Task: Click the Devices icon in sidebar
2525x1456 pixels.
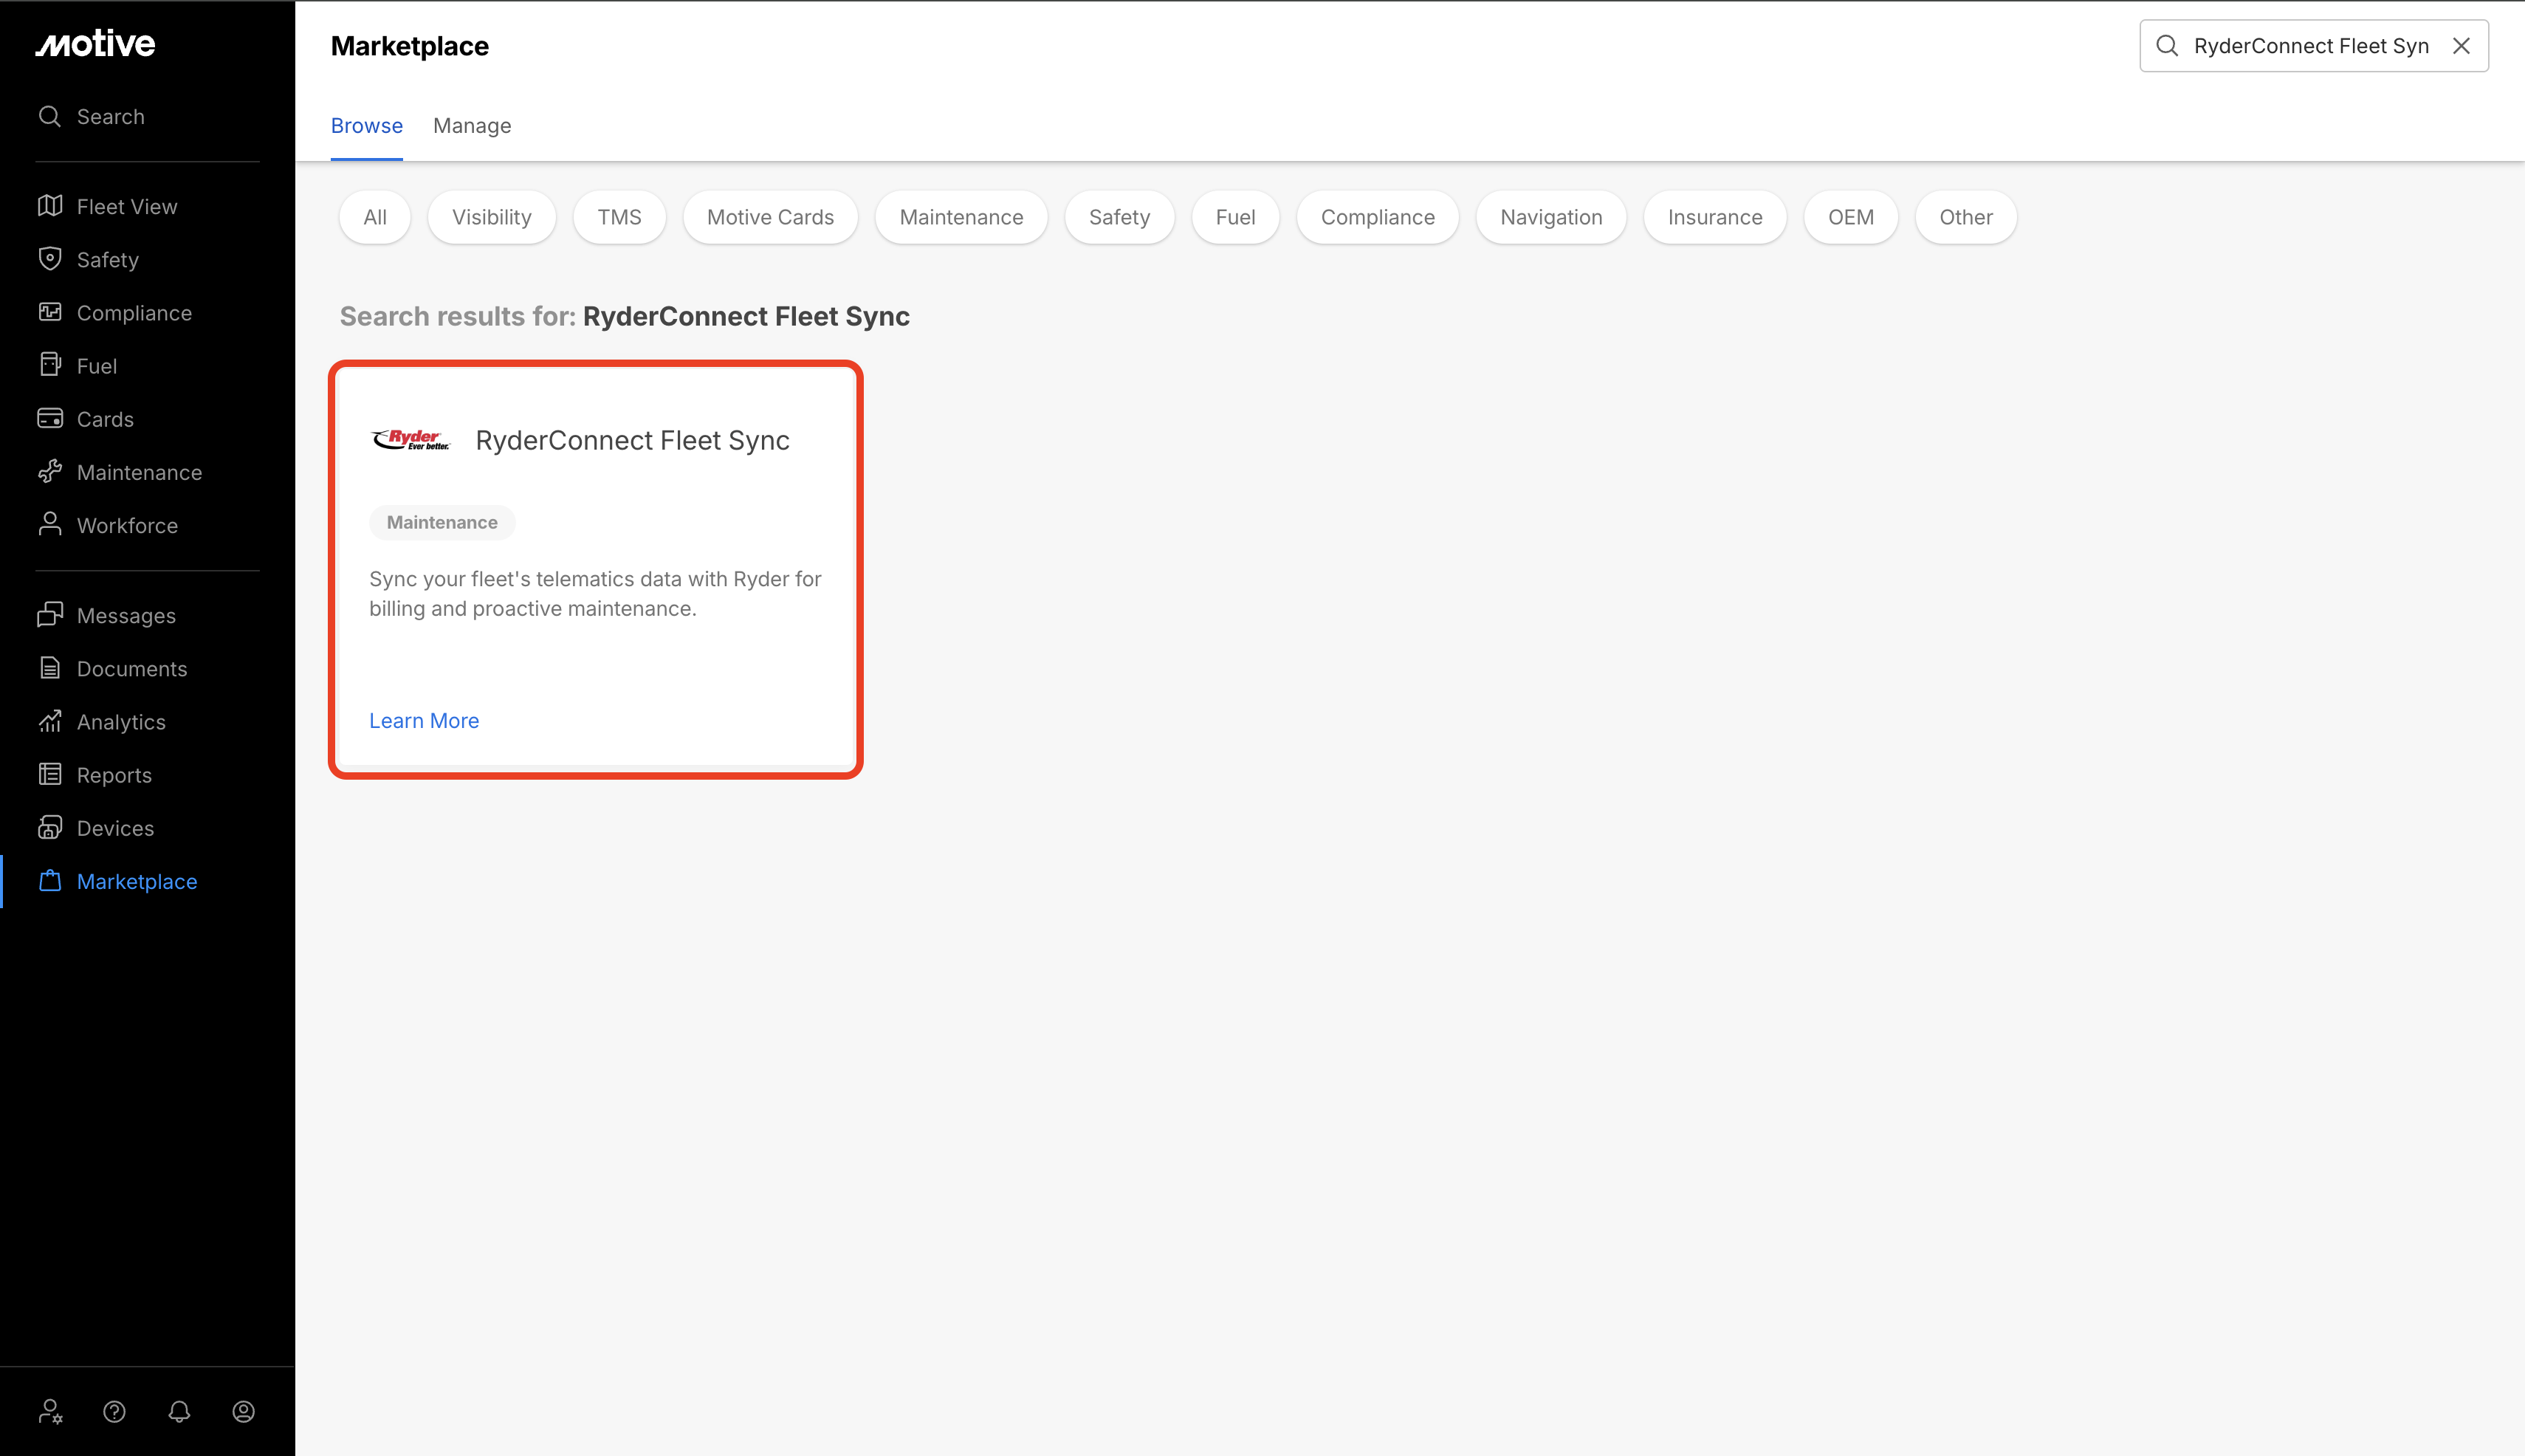Action: pos(50,827)
